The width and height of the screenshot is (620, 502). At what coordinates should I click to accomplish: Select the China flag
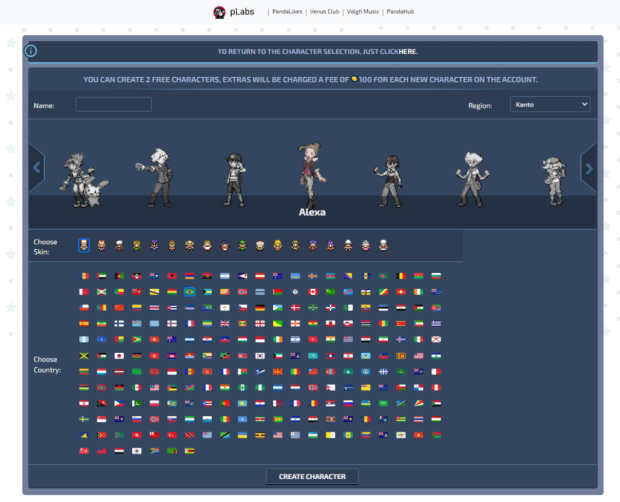click(119, 308)
